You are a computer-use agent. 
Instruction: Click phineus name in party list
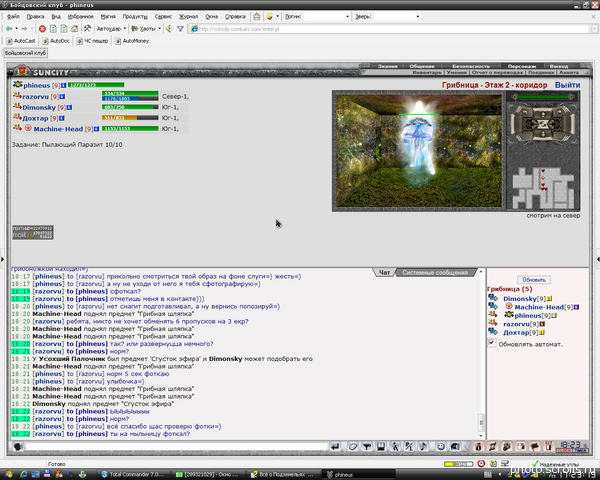point(36,85)
